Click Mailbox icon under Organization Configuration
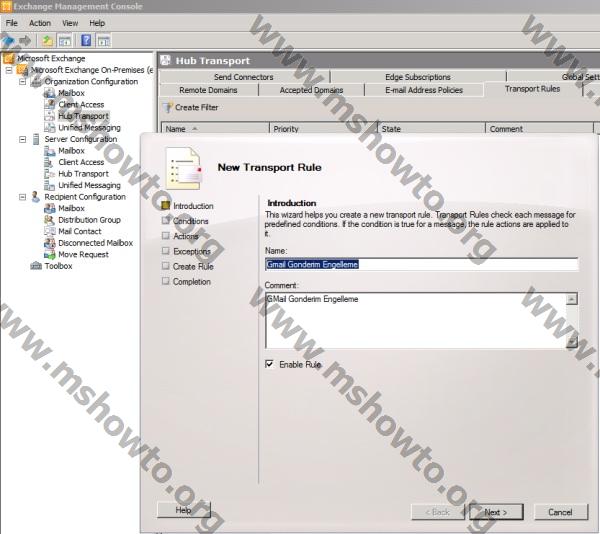This screenshot has height=534, width=600. click(49, 93)
